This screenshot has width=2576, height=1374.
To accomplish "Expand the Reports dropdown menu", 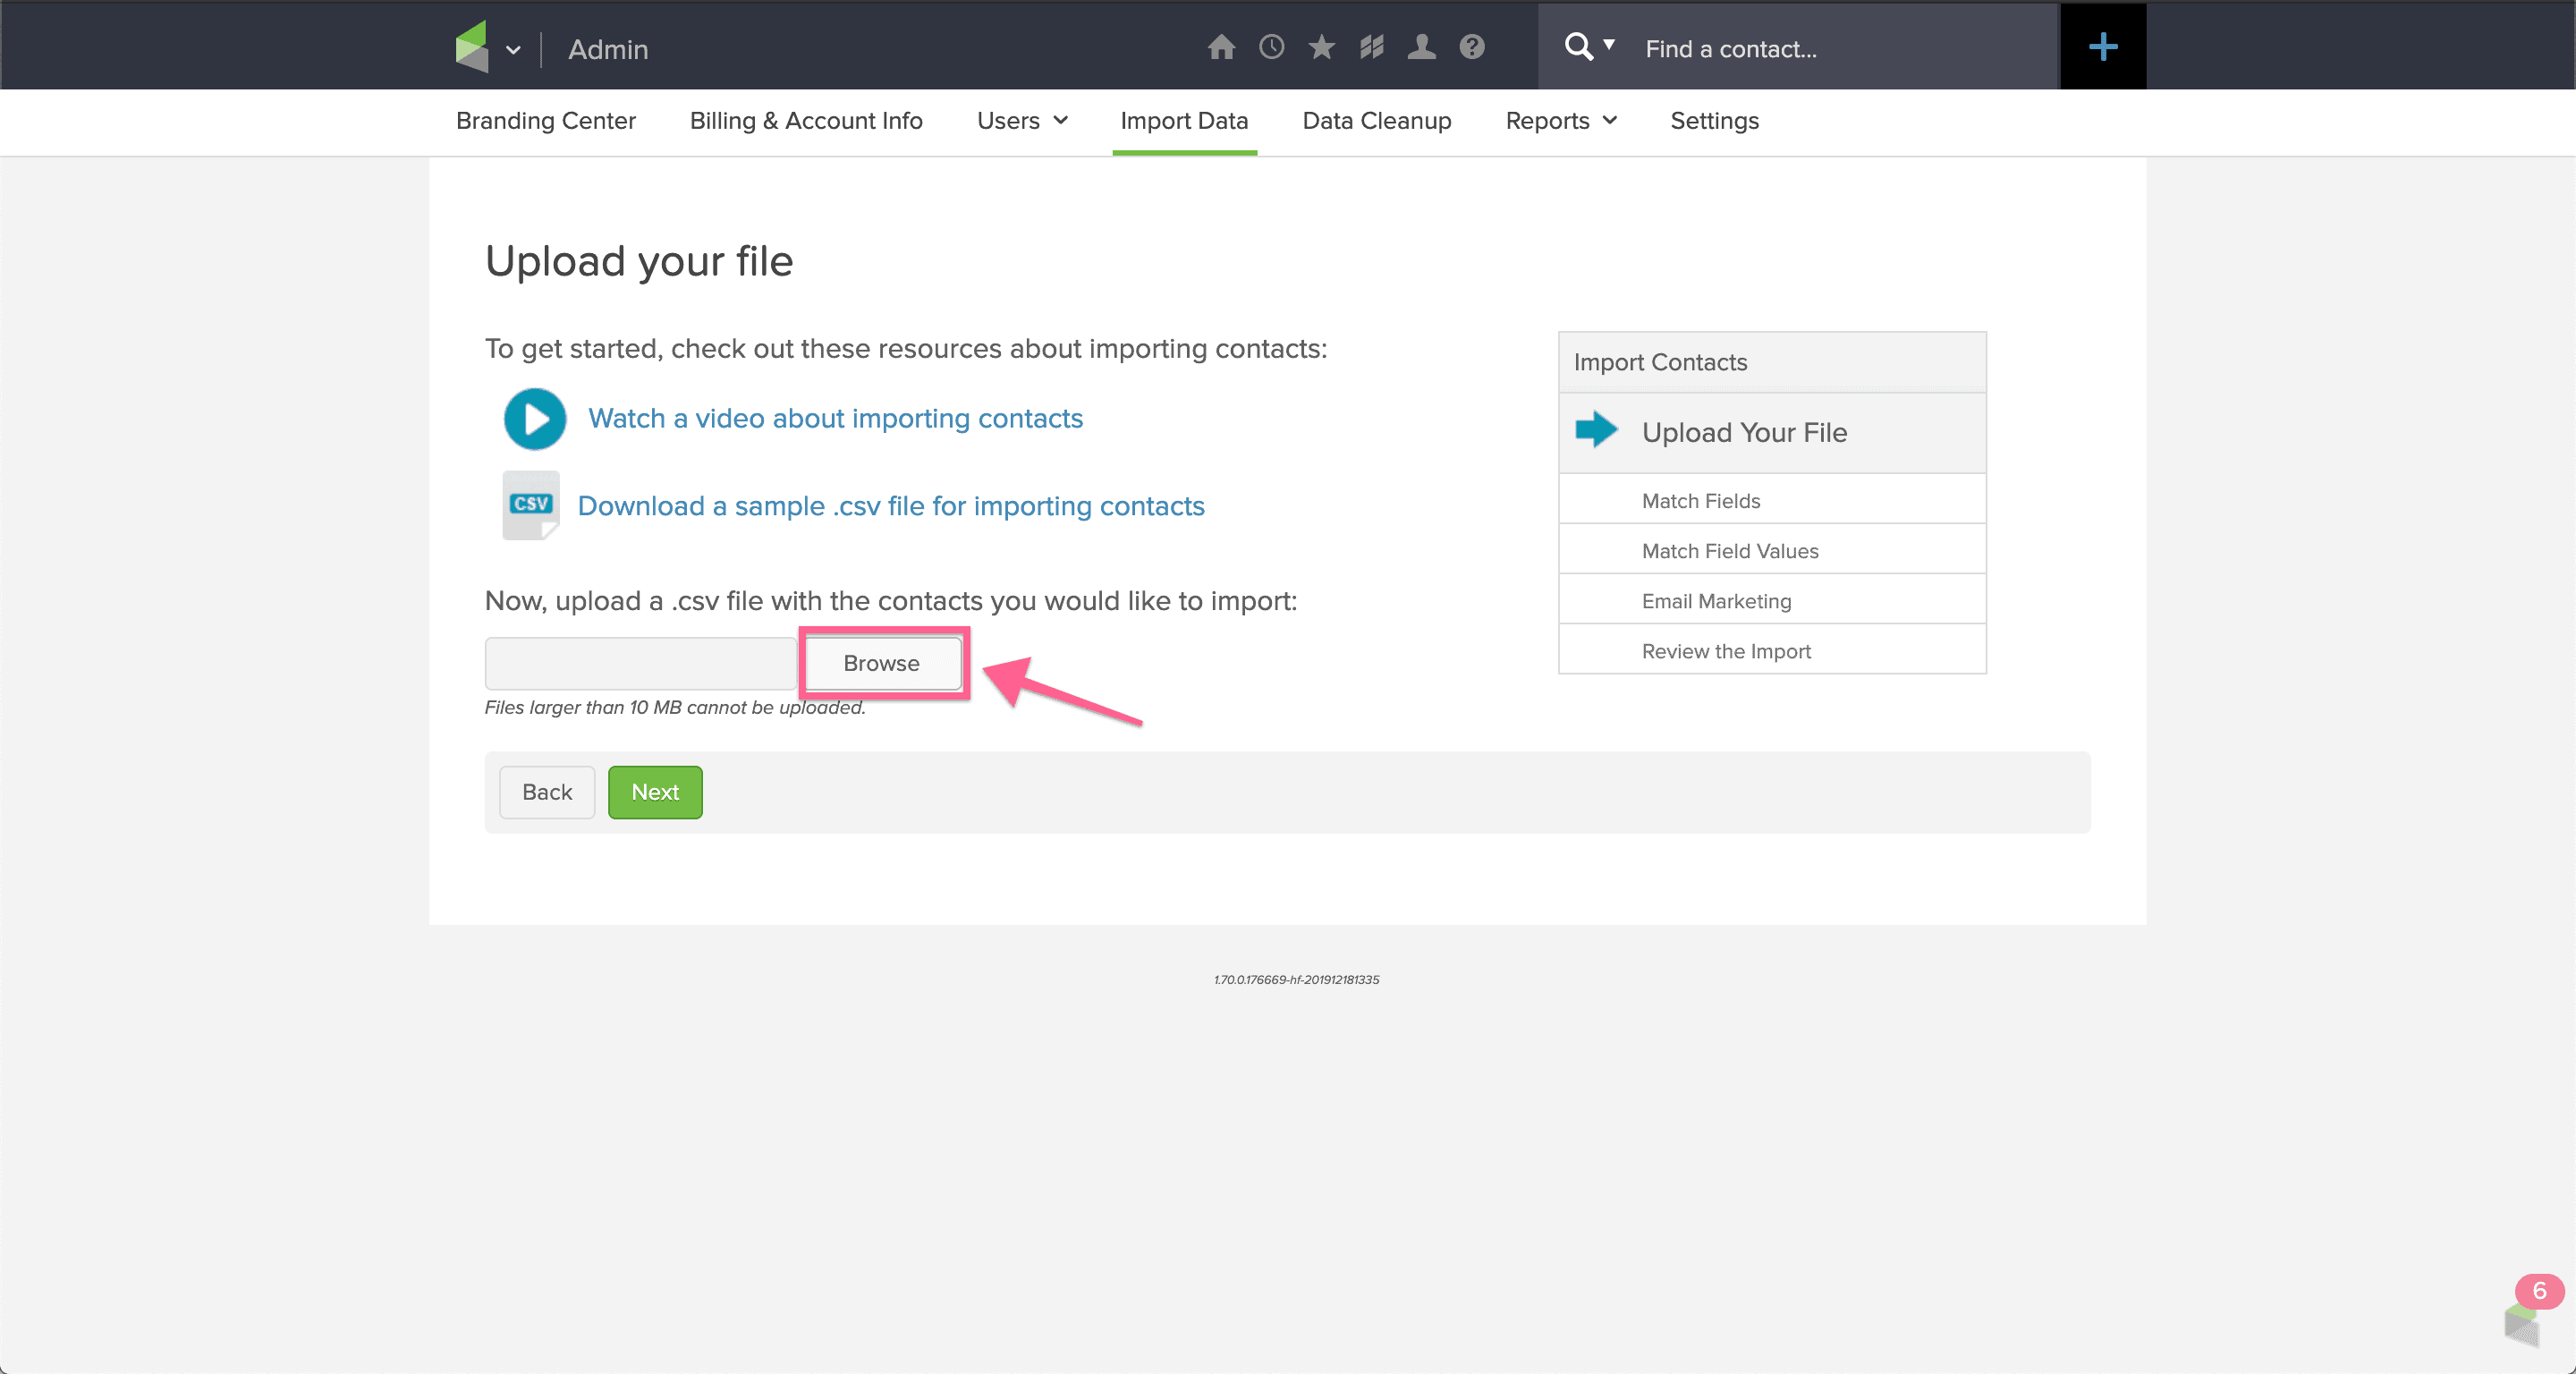I will [x=1561, y=121].
